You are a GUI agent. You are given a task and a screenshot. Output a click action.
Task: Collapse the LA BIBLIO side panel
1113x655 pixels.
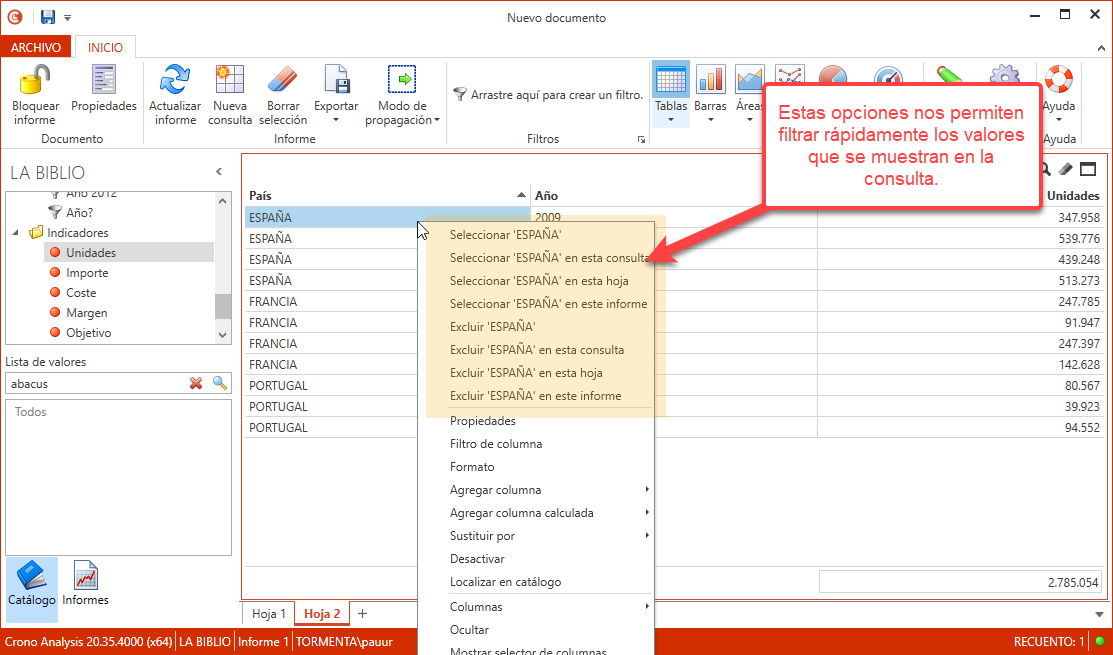[x=219, y=172]
